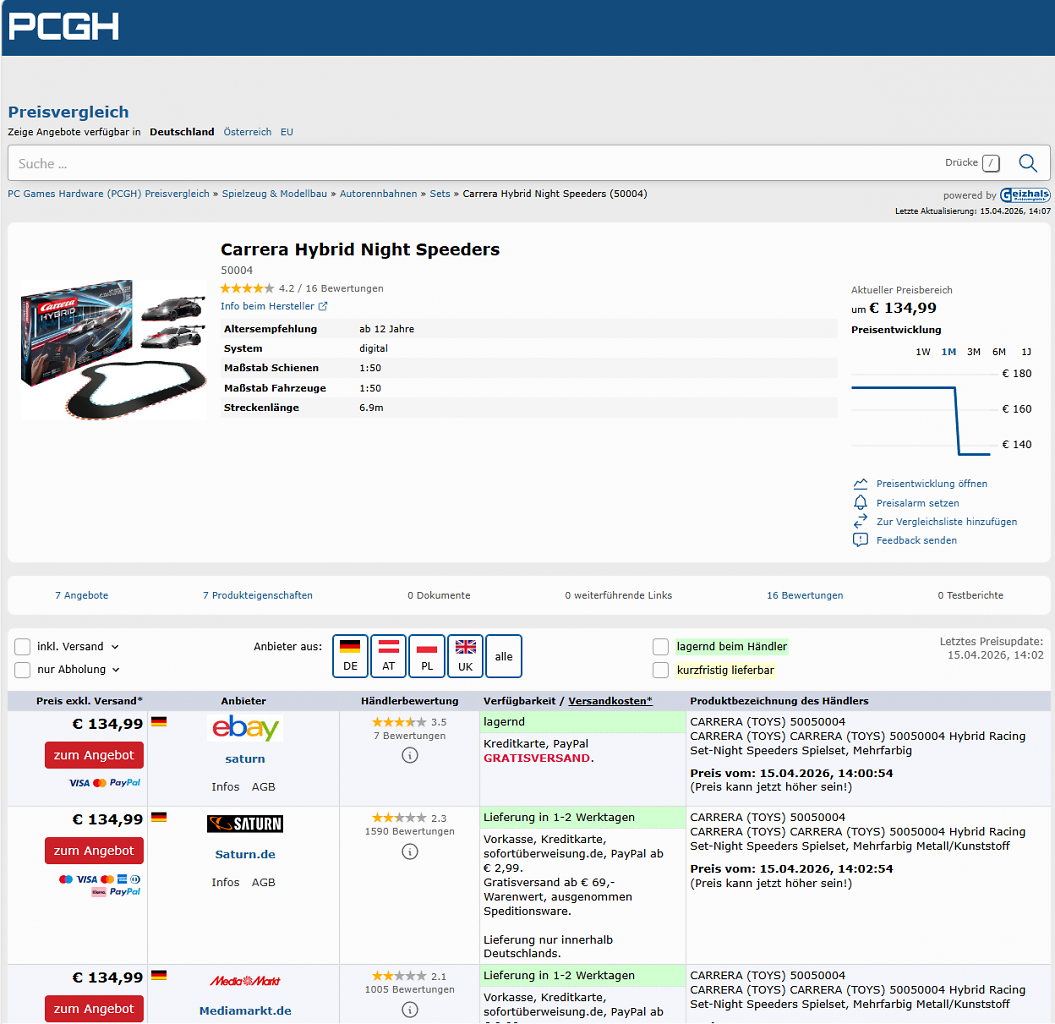Expand the nur Abholung dropdown arrow
Image resolution: width=1055 pixels, height=1024 pixels.
coord(116,669)
